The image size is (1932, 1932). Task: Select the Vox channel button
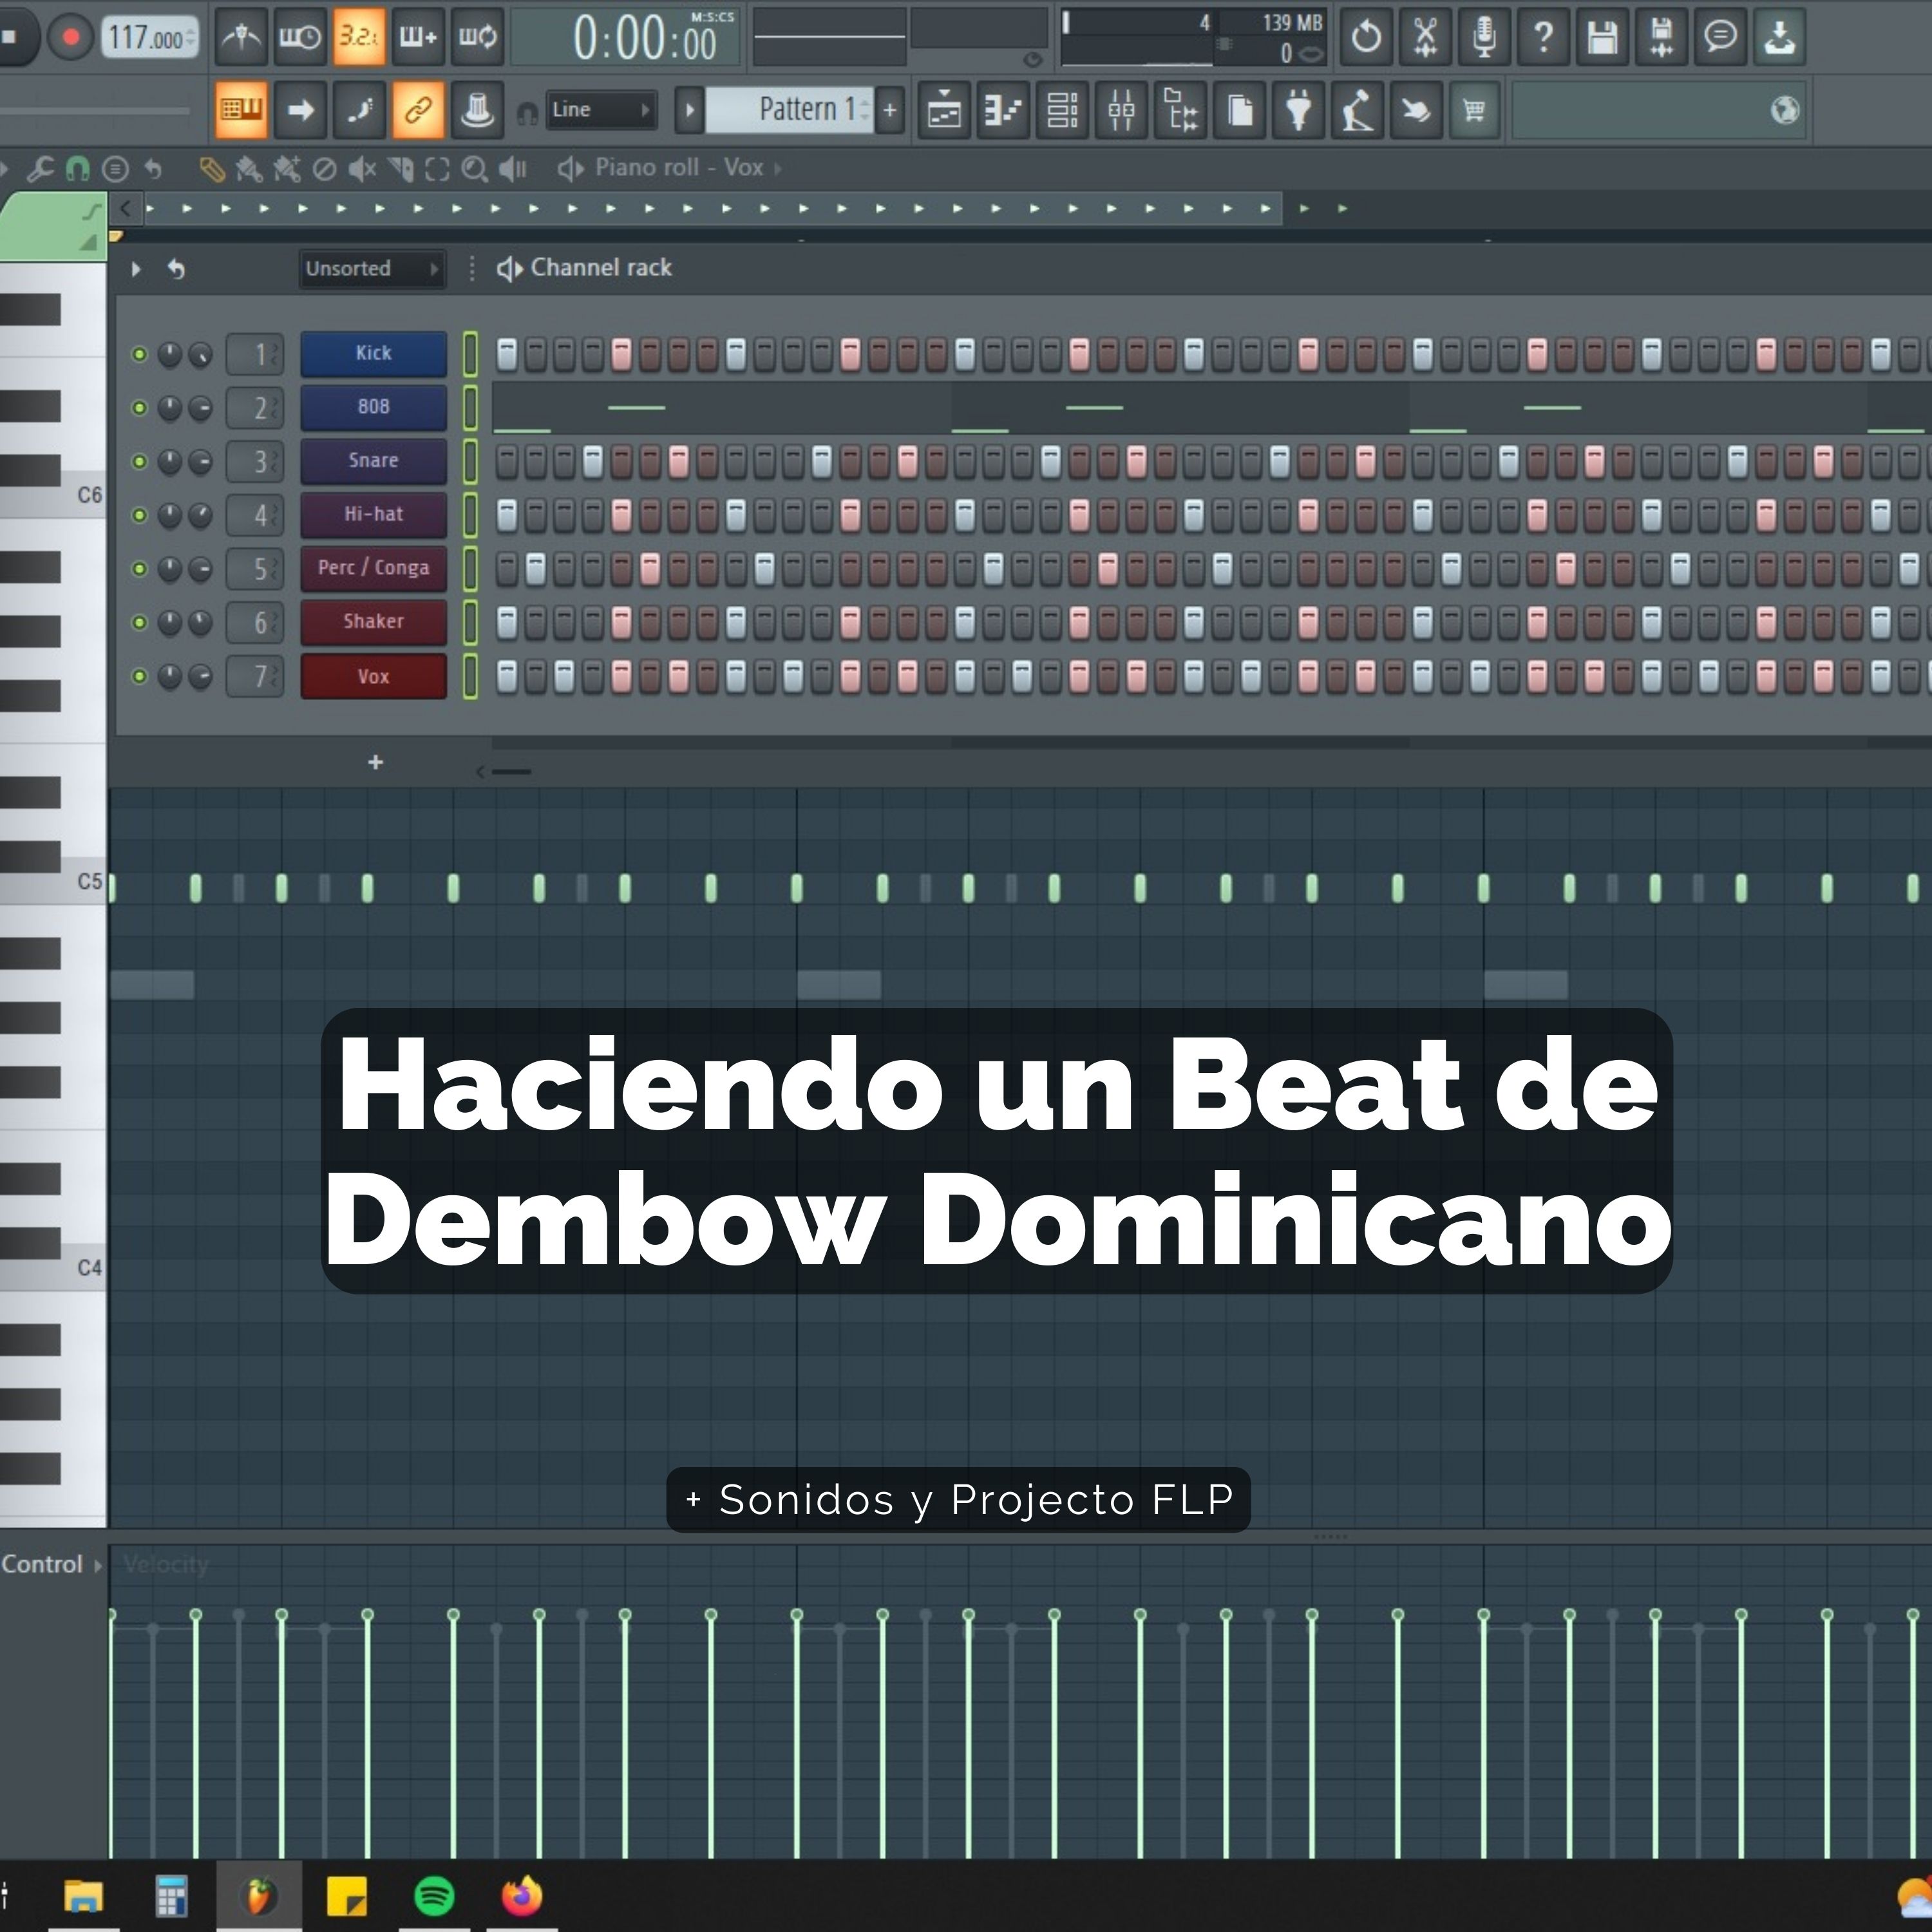coord(373,677)
